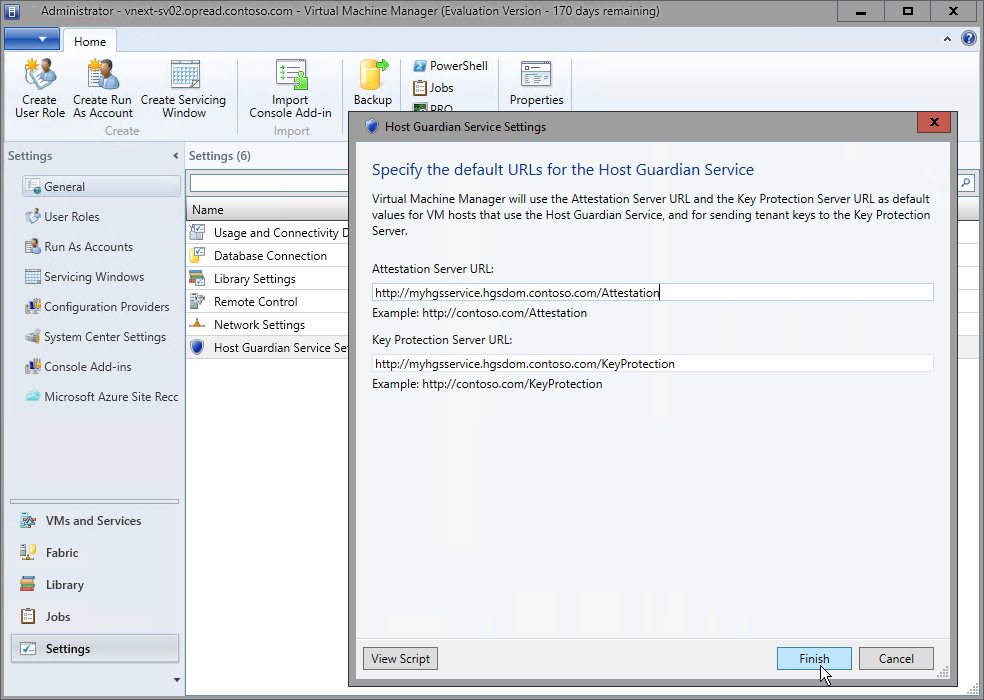Image resolution: width=984 pixels, height=700 pixels.
Task: Click the Attestation Server URL field
Action: (x=650, y=292)
